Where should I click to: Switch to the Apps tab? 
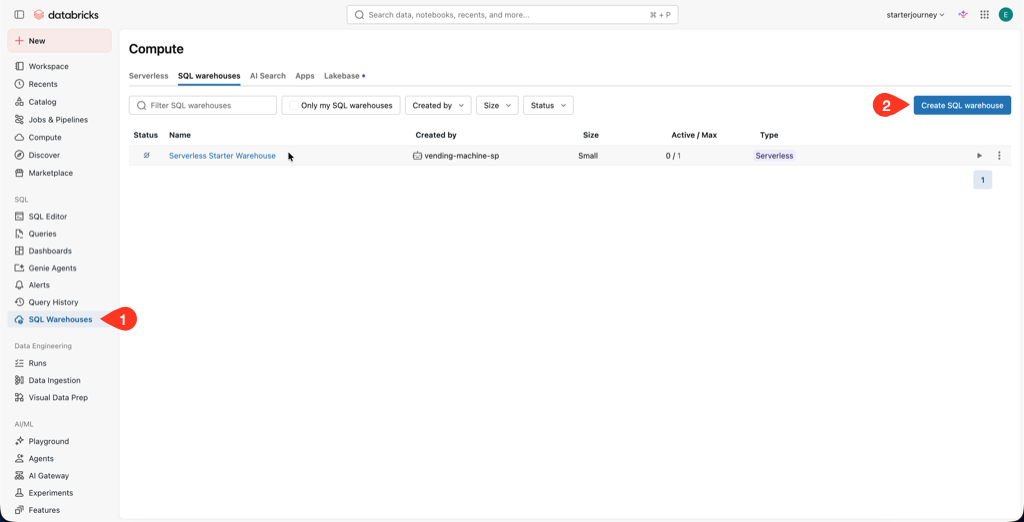(305, 76)
